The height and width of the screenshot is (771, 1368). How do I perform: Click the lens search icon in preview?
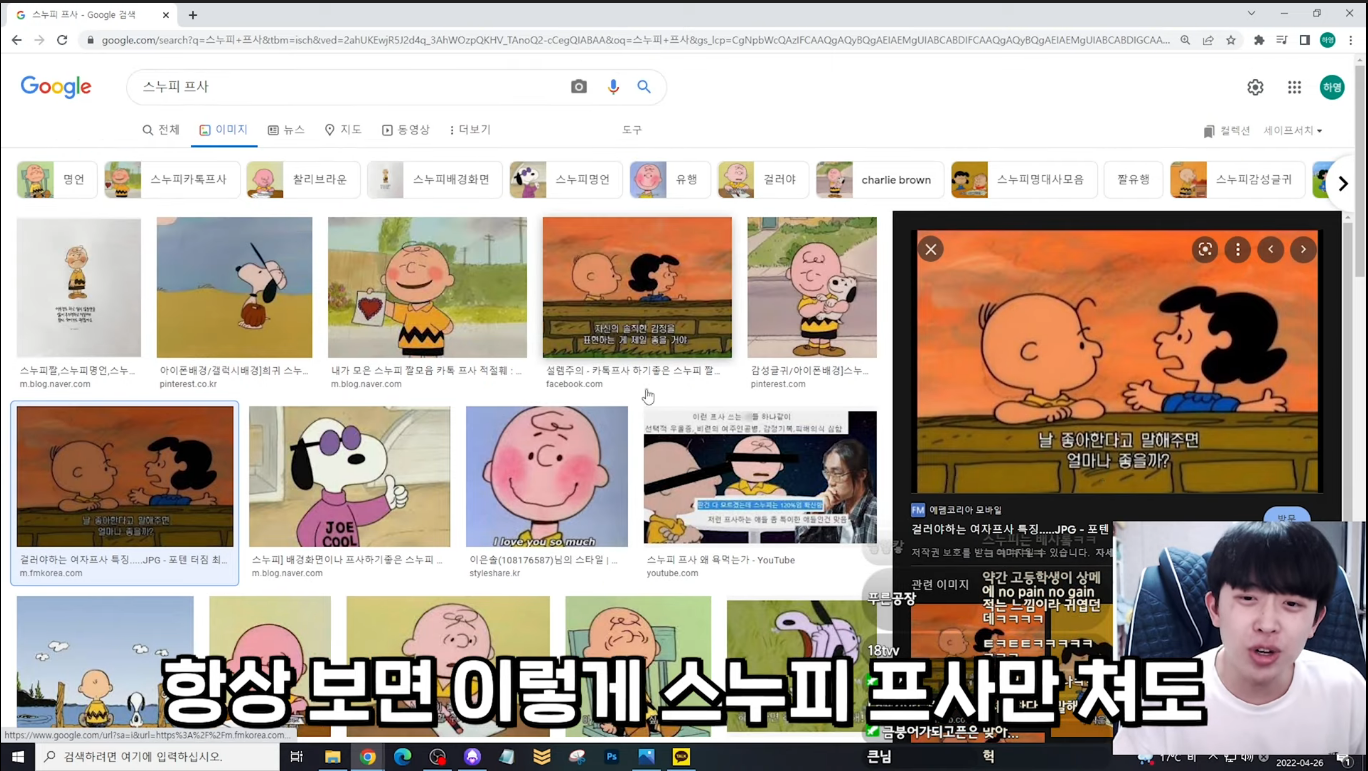1205,249
